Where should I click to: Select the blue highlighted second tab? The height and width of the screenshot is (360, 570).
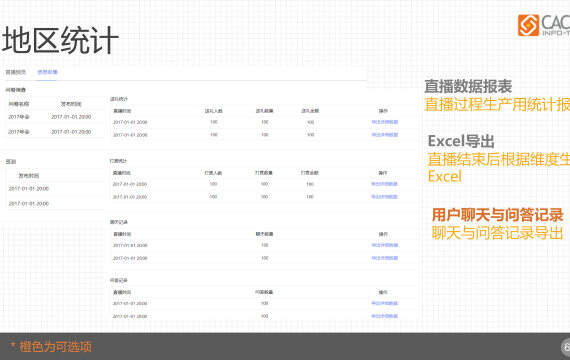tap(48, 72)
